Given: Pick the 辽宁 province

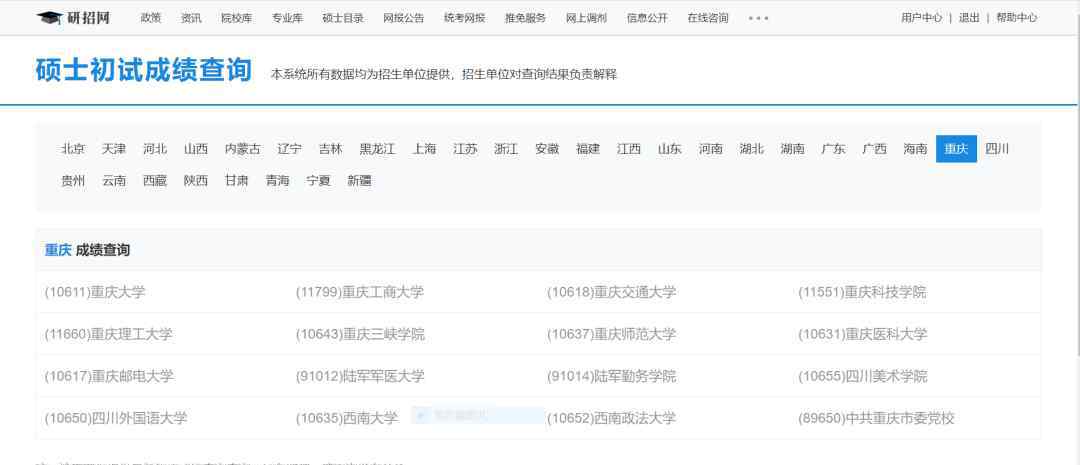Looking at the screenshot, I should pyautogui.click(x=289, y=149).
